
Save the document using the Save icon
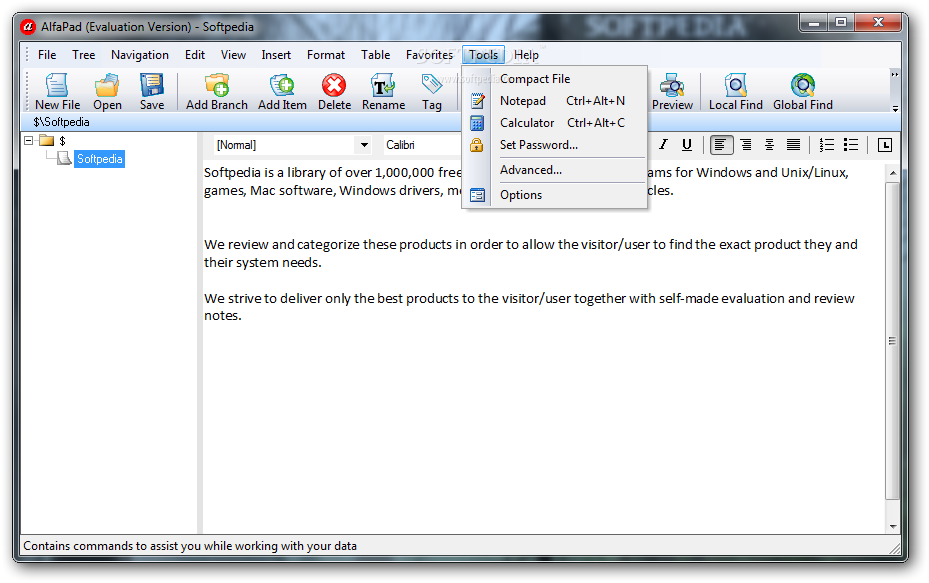pyautogui.click(x=152, y=91)
